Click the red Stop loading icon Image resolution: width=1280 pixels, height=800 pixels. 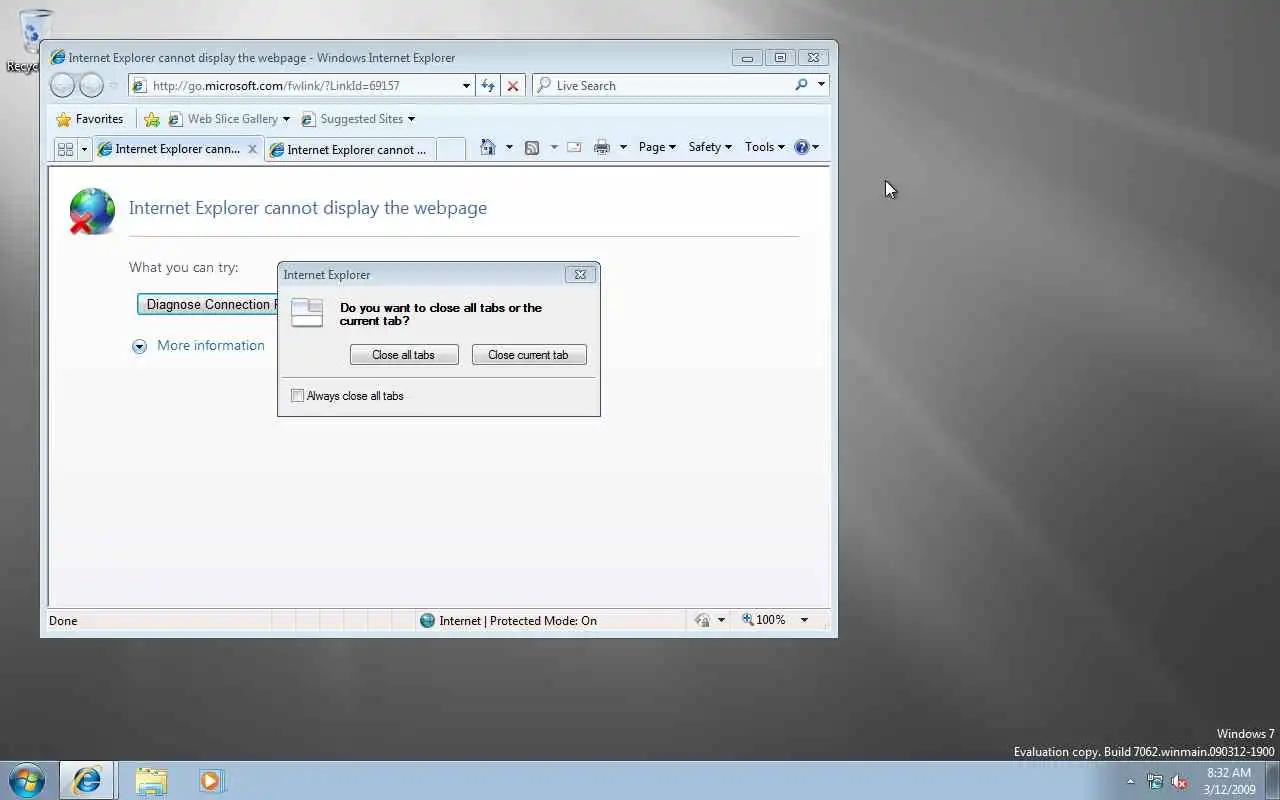(x=513, y=86)
